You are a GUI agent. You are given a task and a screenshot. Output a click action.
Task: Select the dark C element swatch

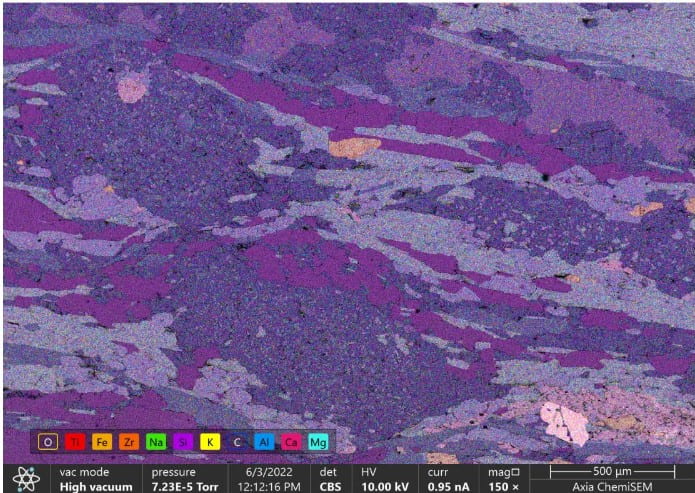[237, 441]
